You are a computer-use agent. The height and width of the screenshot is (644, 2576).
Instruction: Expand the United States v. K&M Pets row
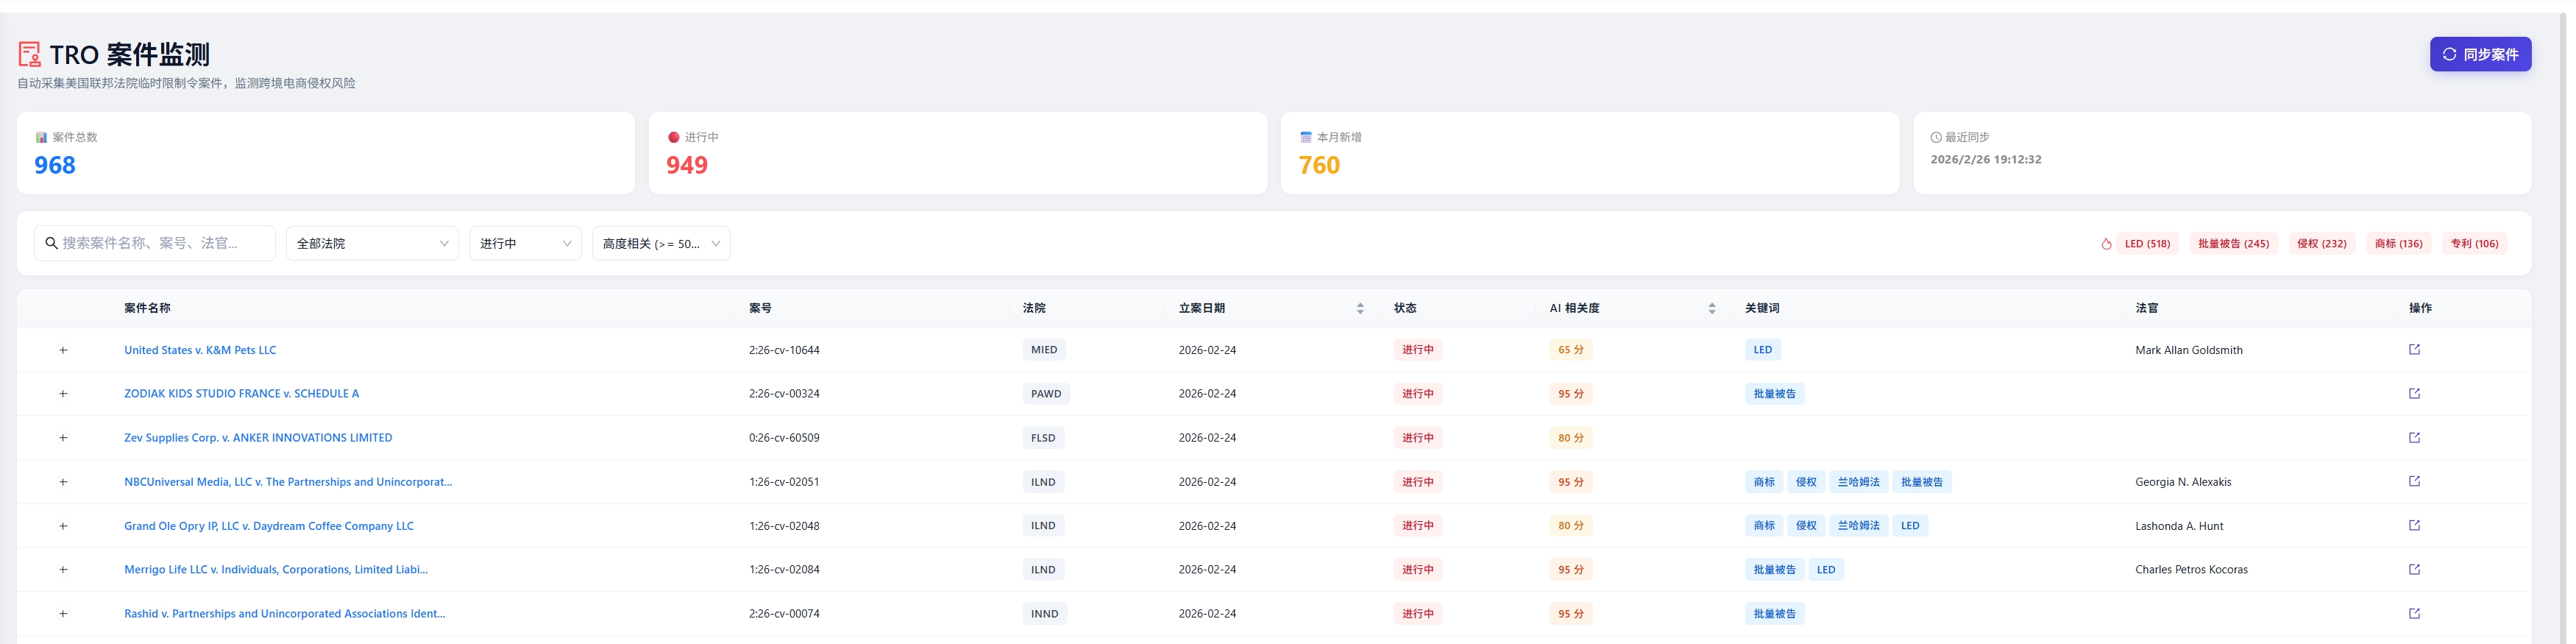[63, 350]
